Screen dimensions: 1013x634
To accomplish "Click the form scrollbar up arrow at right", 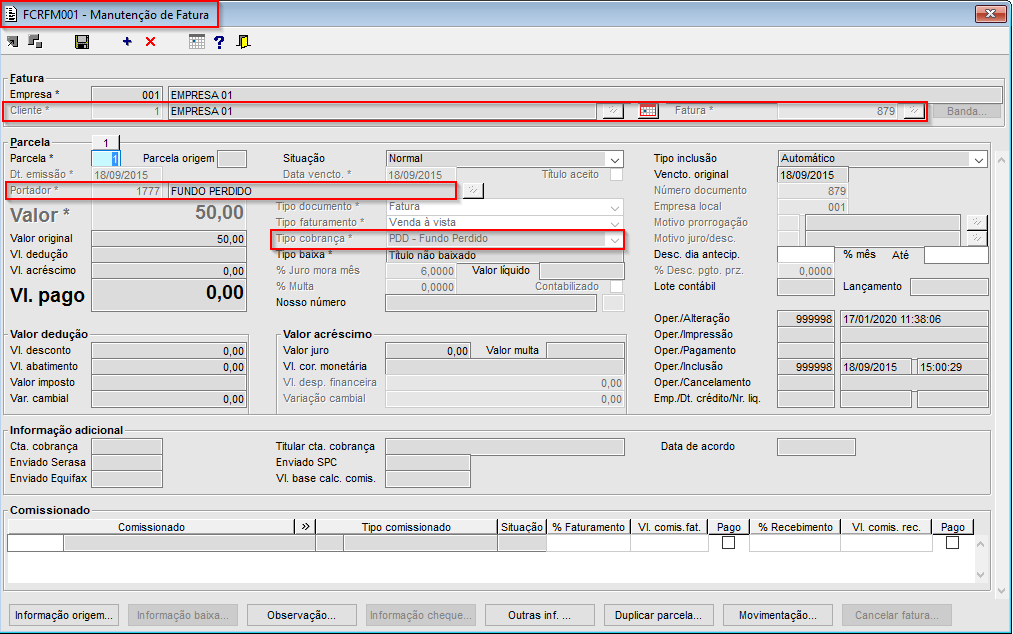I will pyautogui.click(x=1001, y=159).
